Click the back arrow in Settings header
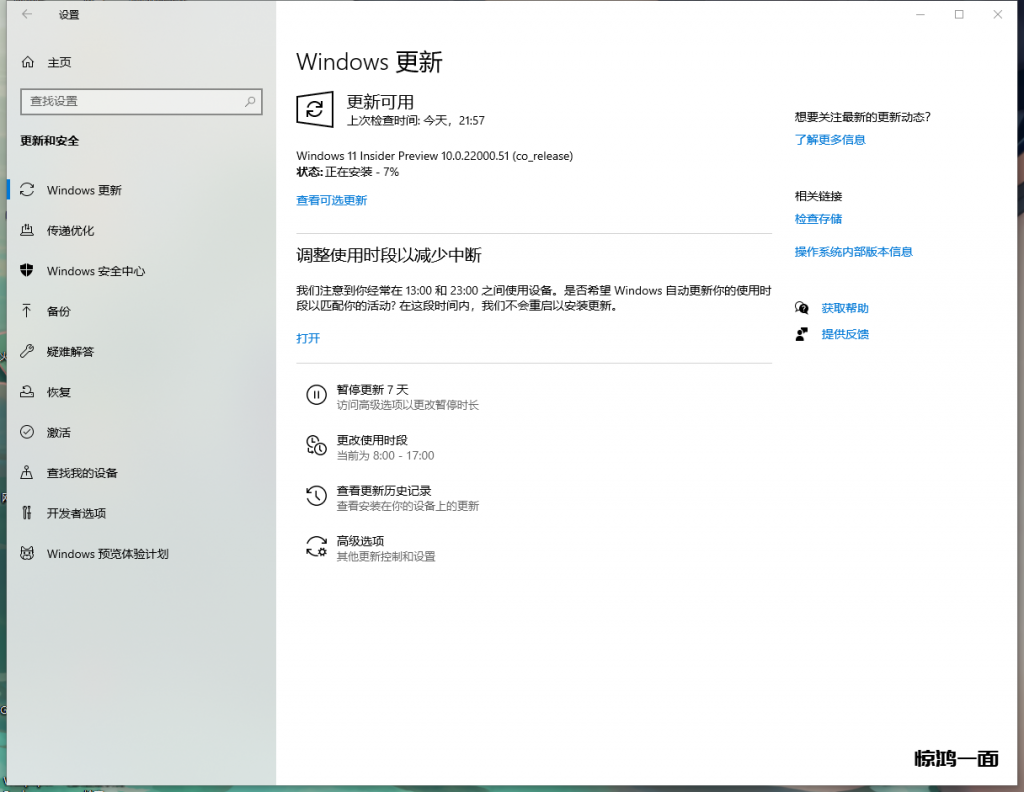The height and width of the screenshot is (792, 1024). coord(27,15)
